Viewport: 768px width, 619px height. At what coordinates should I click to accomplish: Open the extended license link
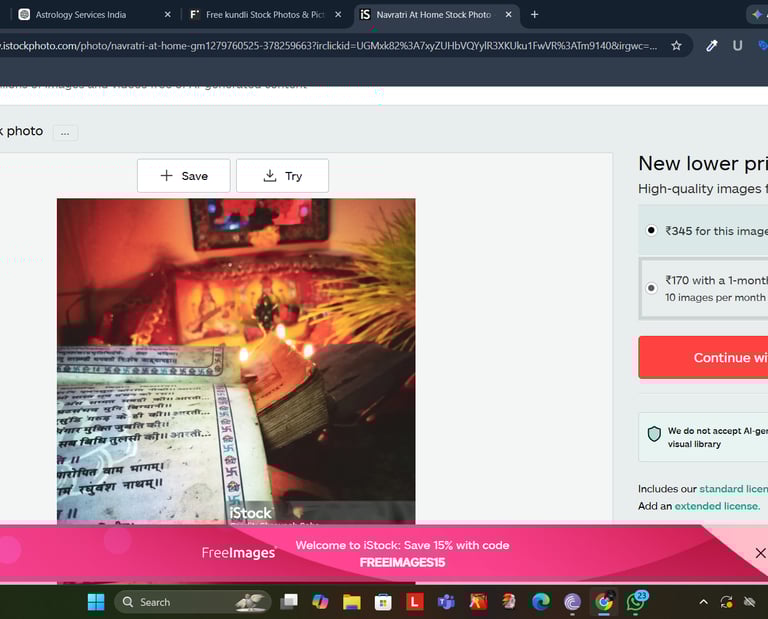tap(717, 506)
